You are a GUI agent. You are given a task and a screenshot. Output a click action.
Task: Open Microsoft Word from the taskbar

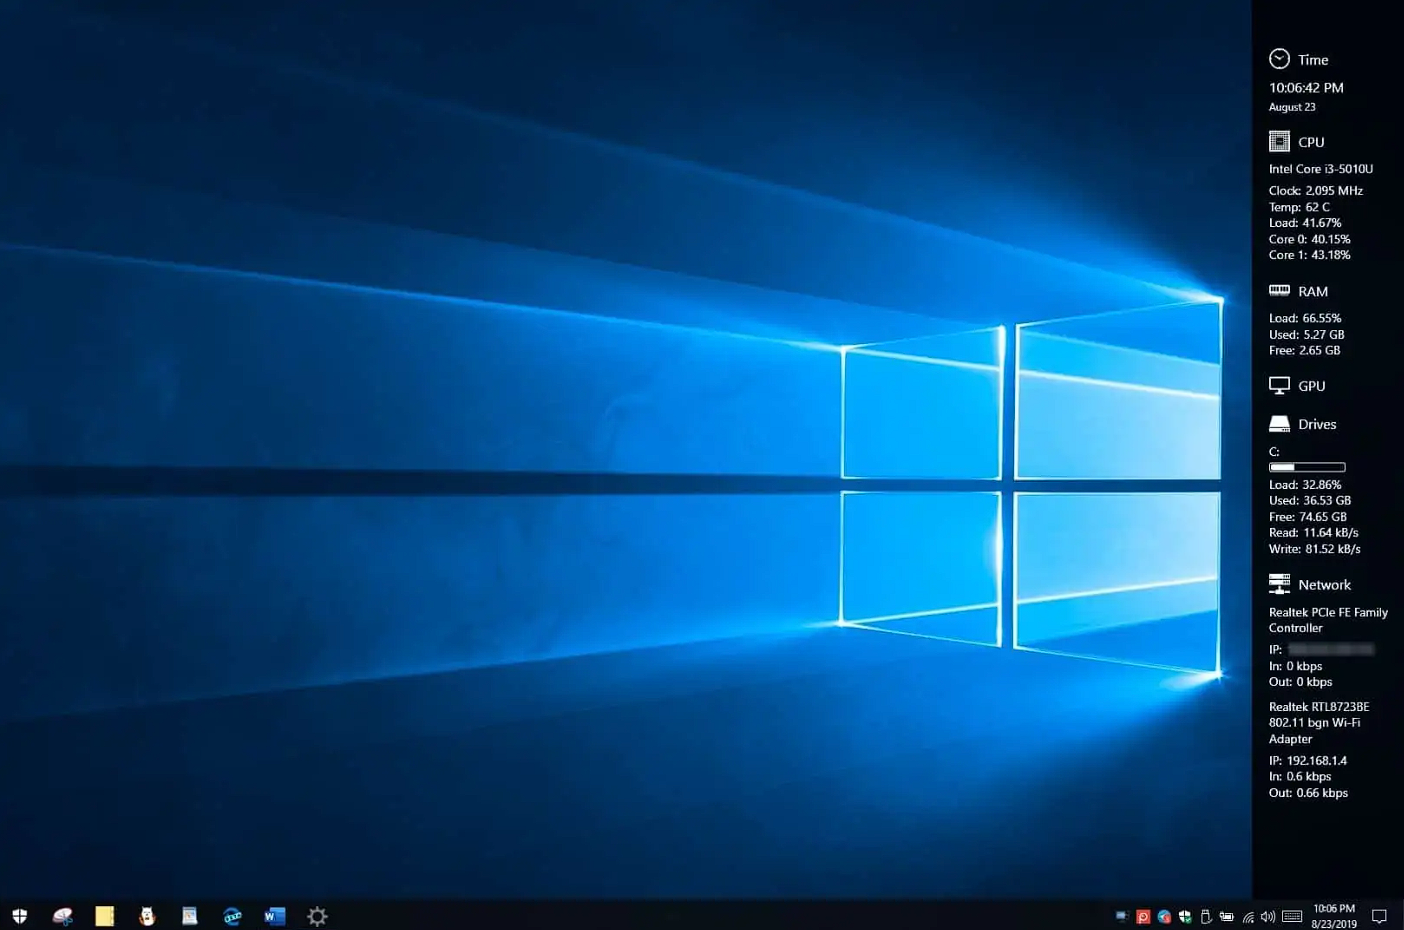coord(275,916)
